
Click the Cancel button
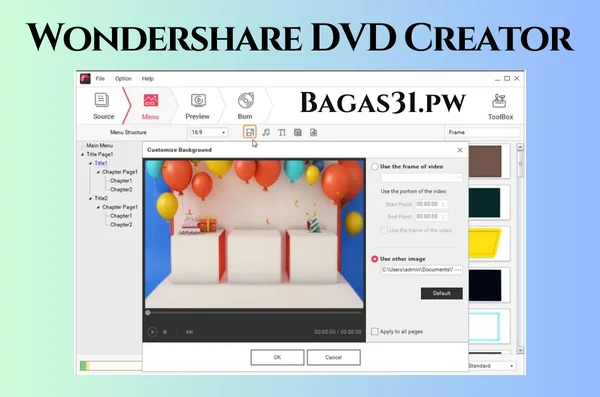click(x=334, y=357)
